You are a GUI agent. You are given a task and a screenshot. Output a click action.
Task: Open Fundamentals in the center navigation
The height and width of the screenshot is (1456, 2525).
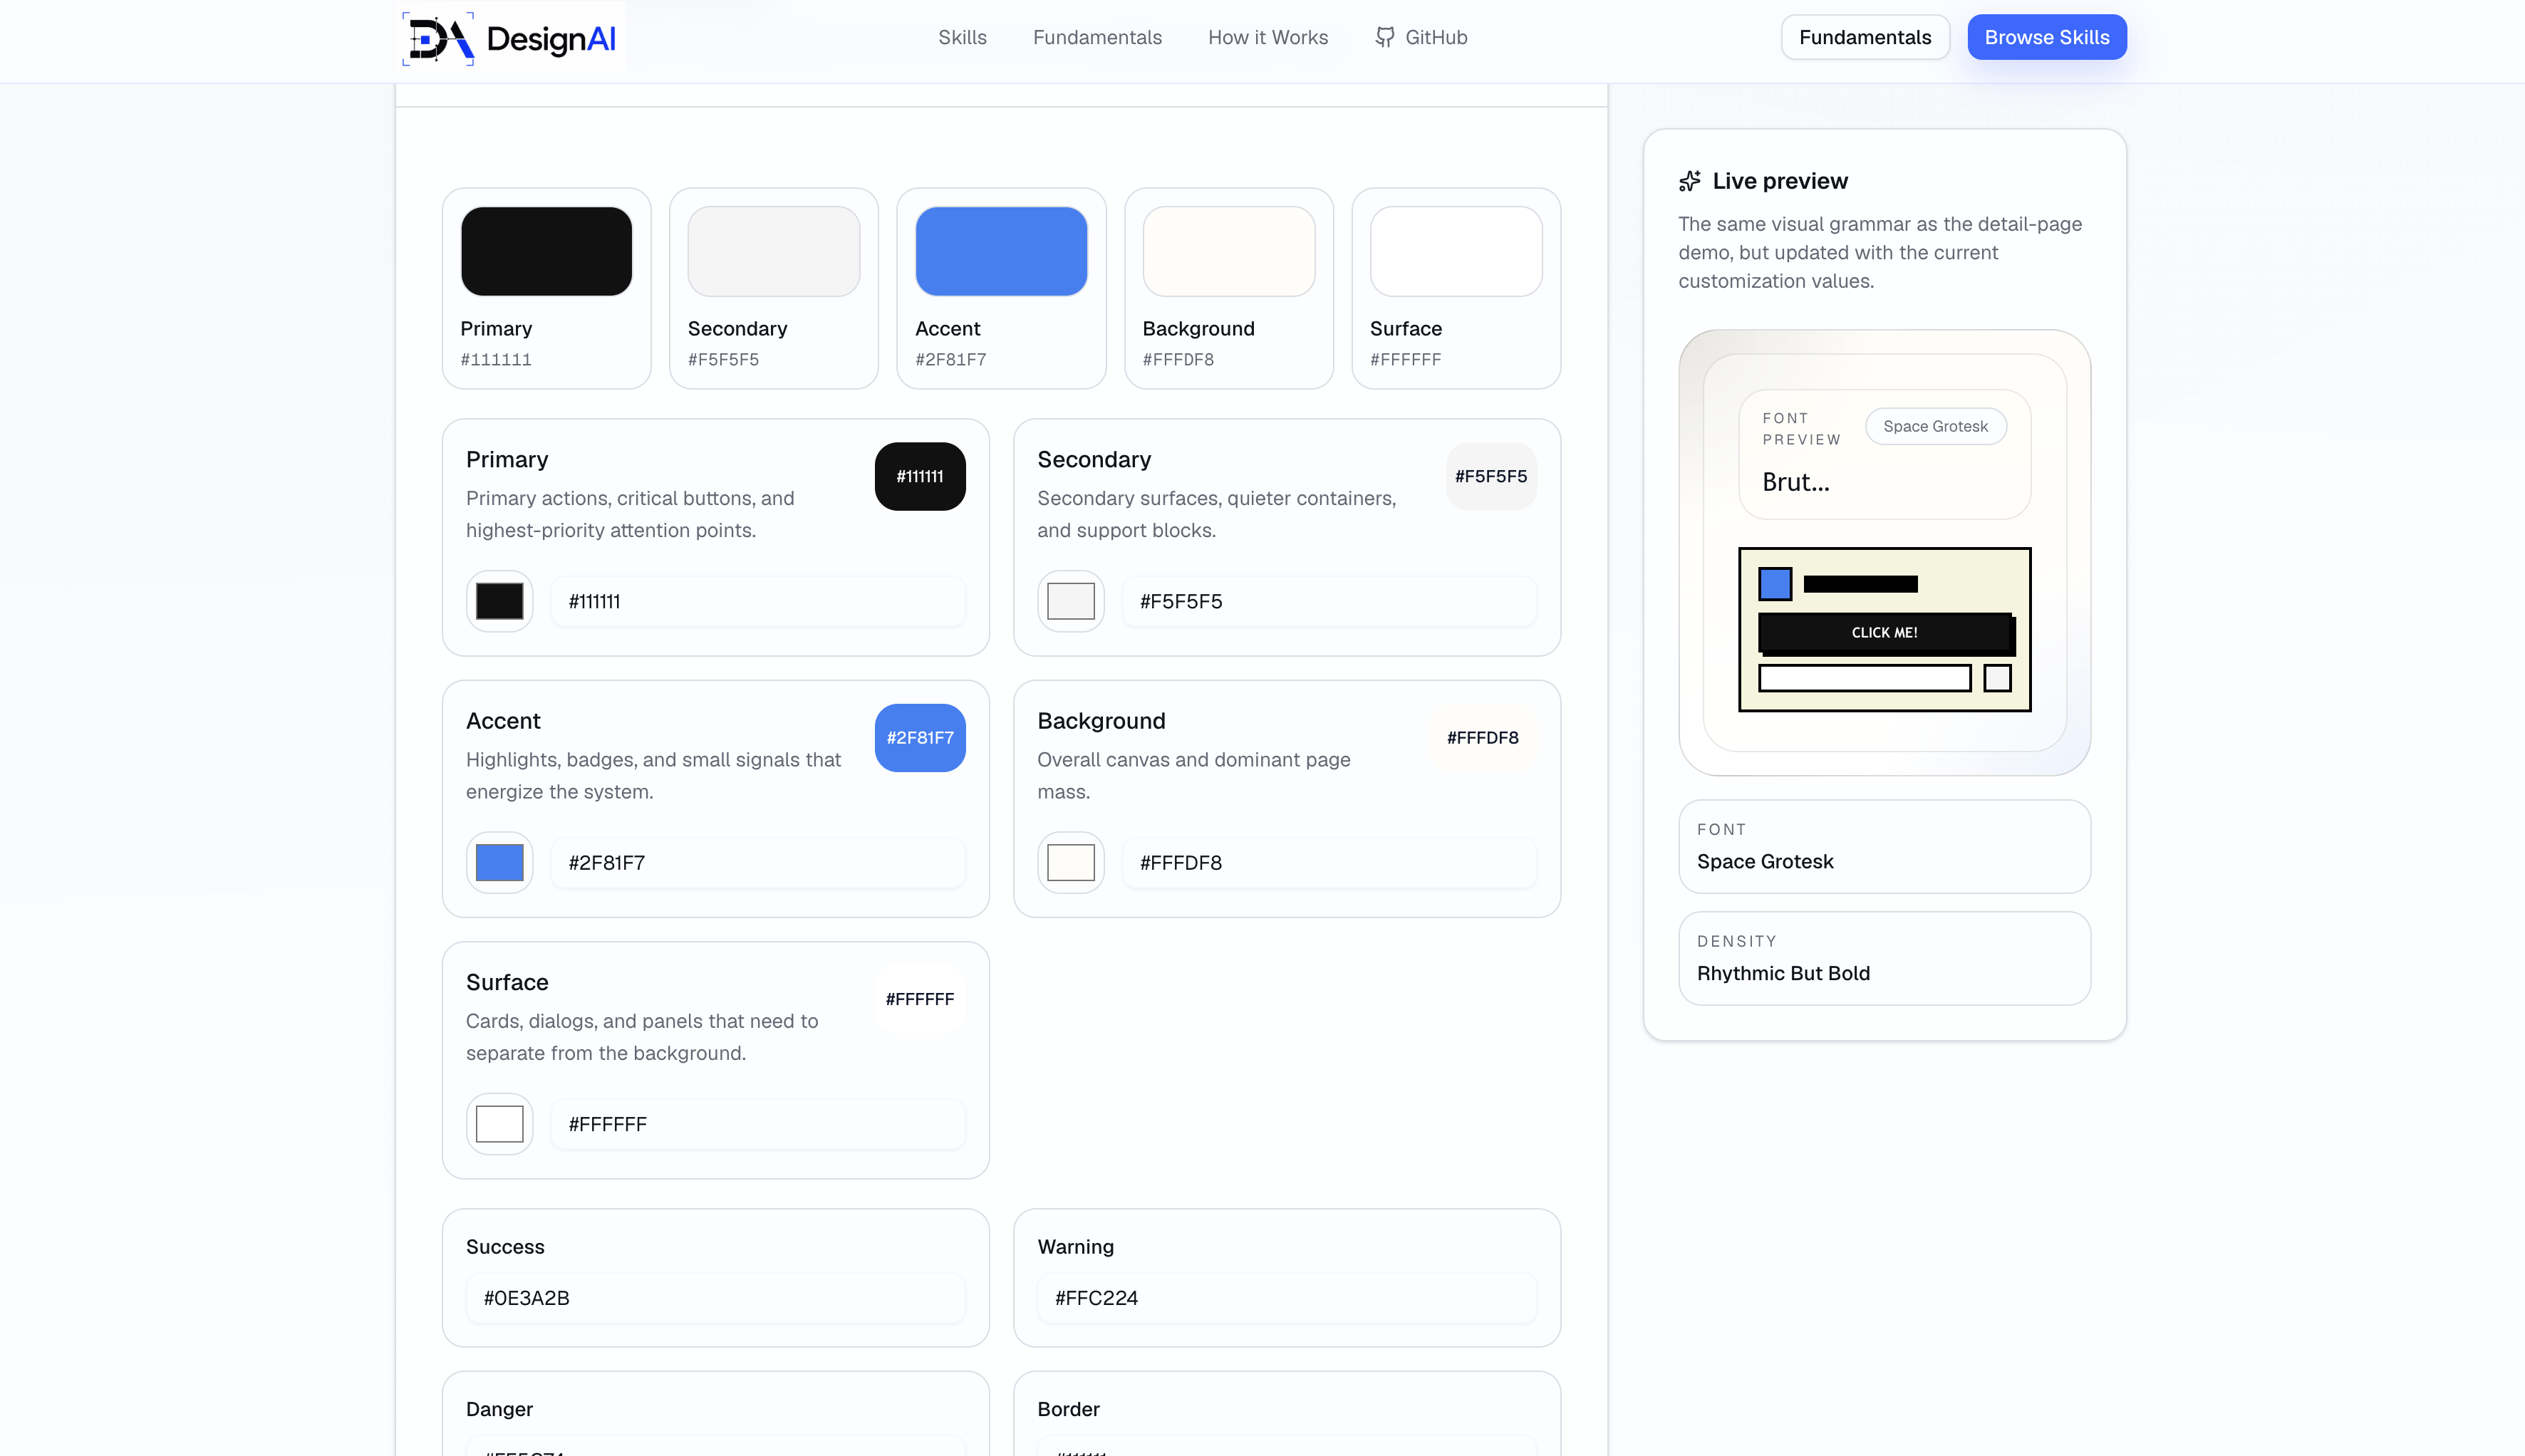[1097, 37]
